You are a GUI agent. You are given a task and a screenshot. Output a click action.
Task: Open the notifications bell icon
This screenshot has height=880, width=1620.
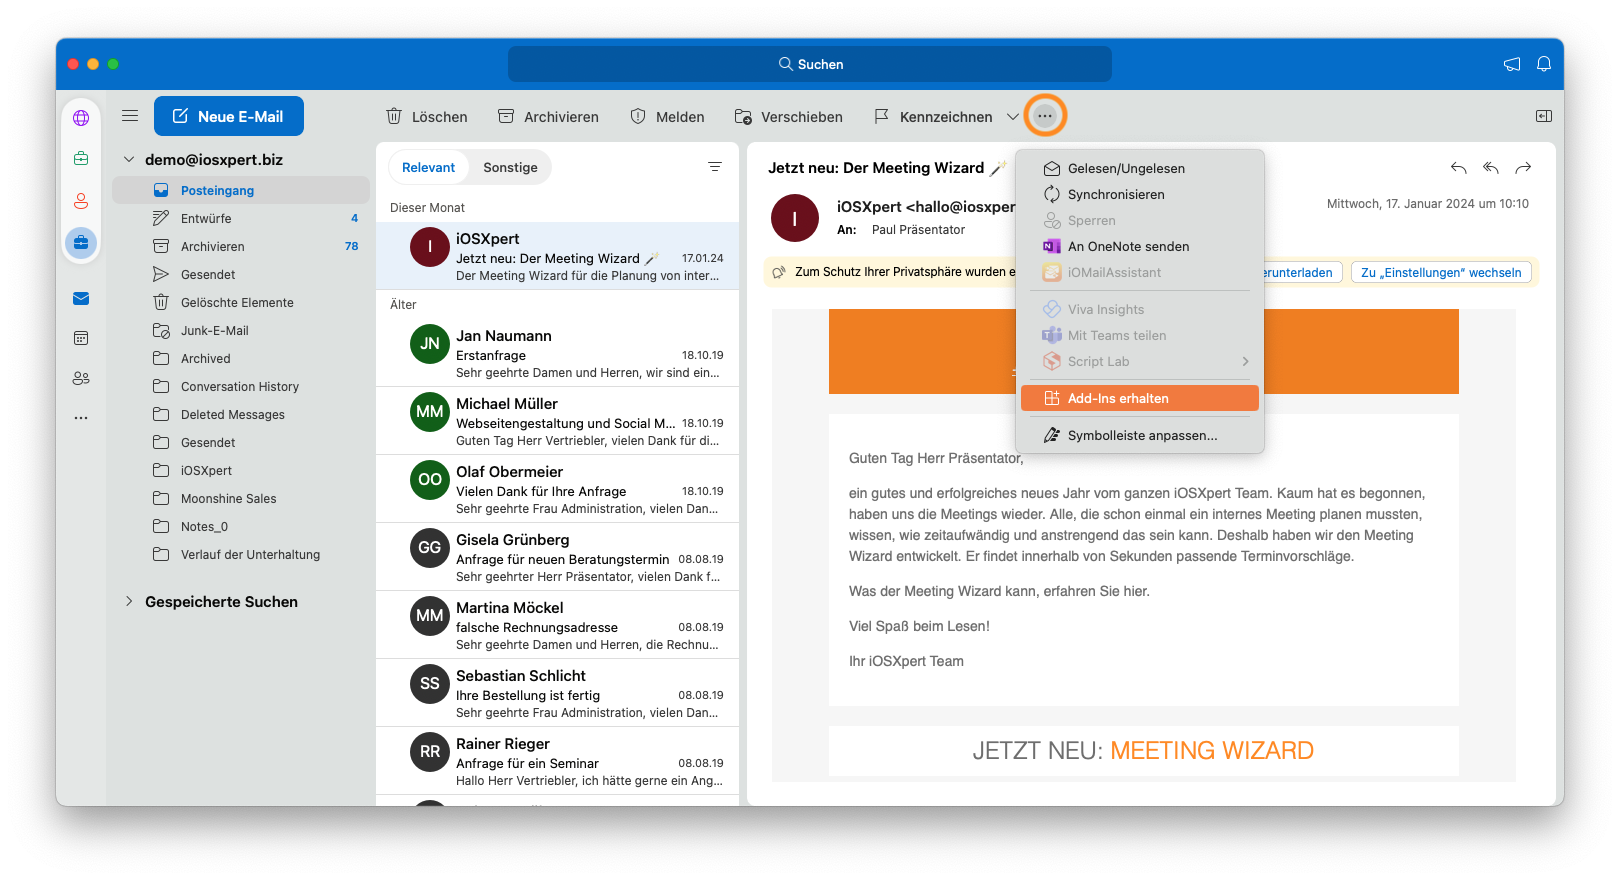(x=1544, y=64)
